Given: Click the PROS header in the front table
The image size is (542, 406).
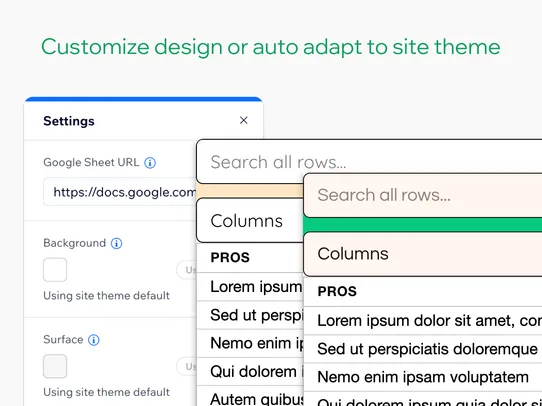Looking at the screenshot, I should (x=337, y=291).
